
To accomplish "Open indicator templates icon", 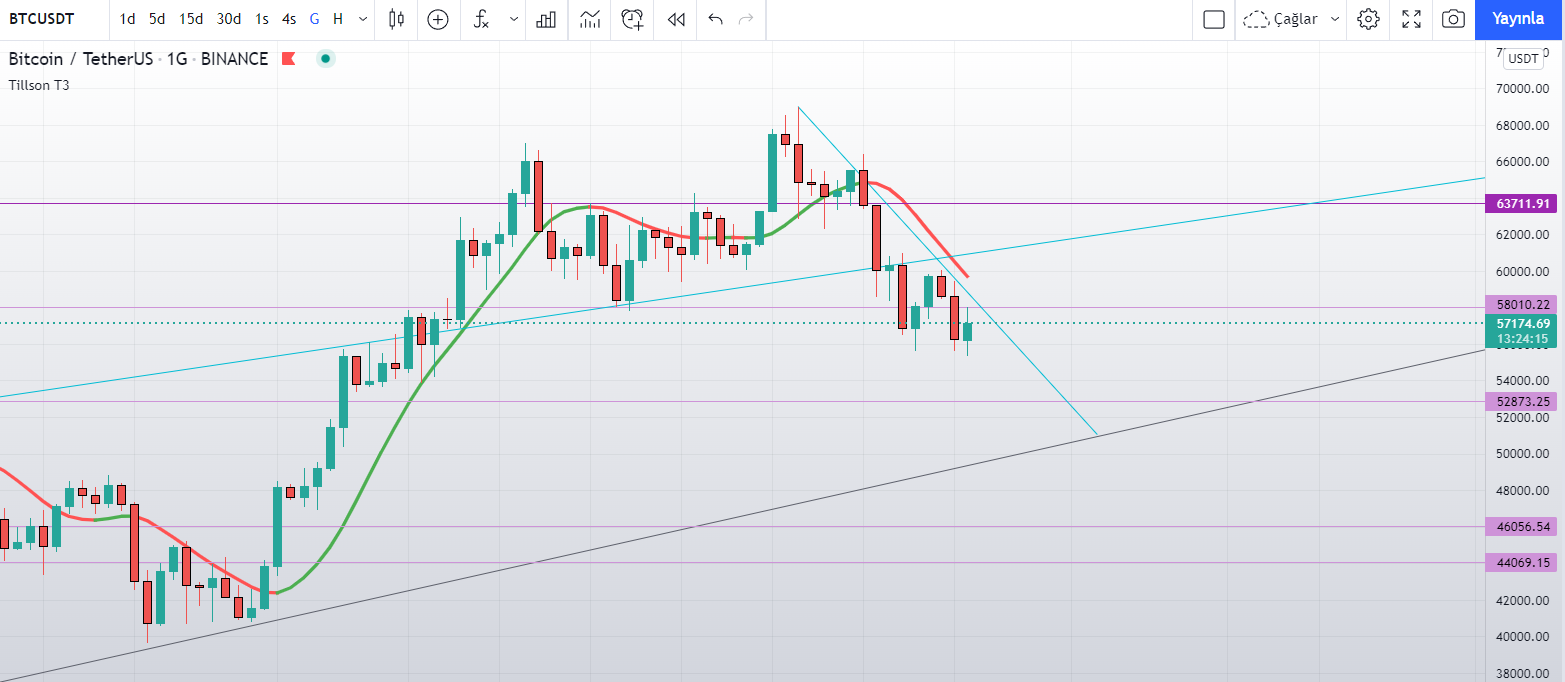I will click(x=590, y=19).
